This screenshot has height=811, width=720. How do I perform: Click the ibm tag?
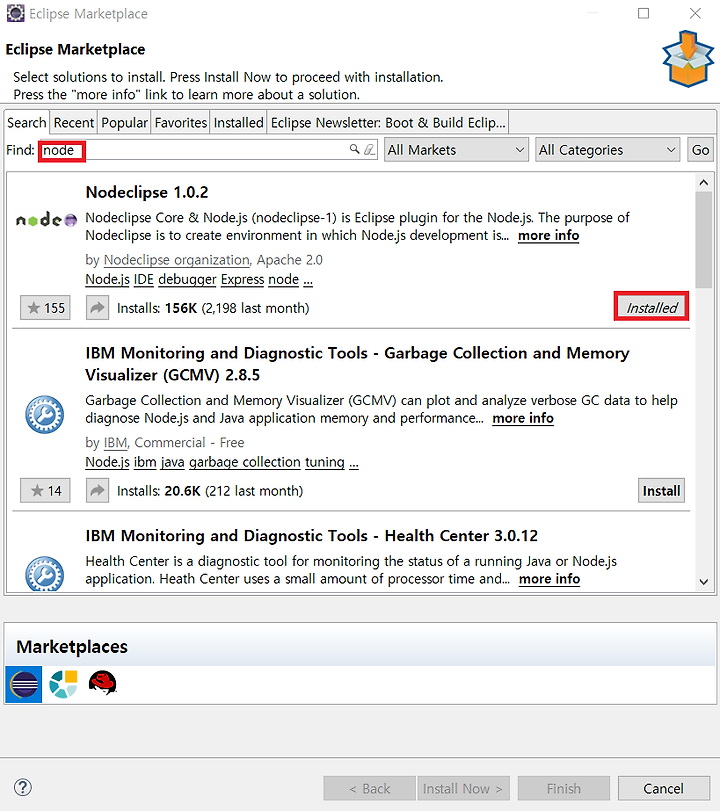145,462
